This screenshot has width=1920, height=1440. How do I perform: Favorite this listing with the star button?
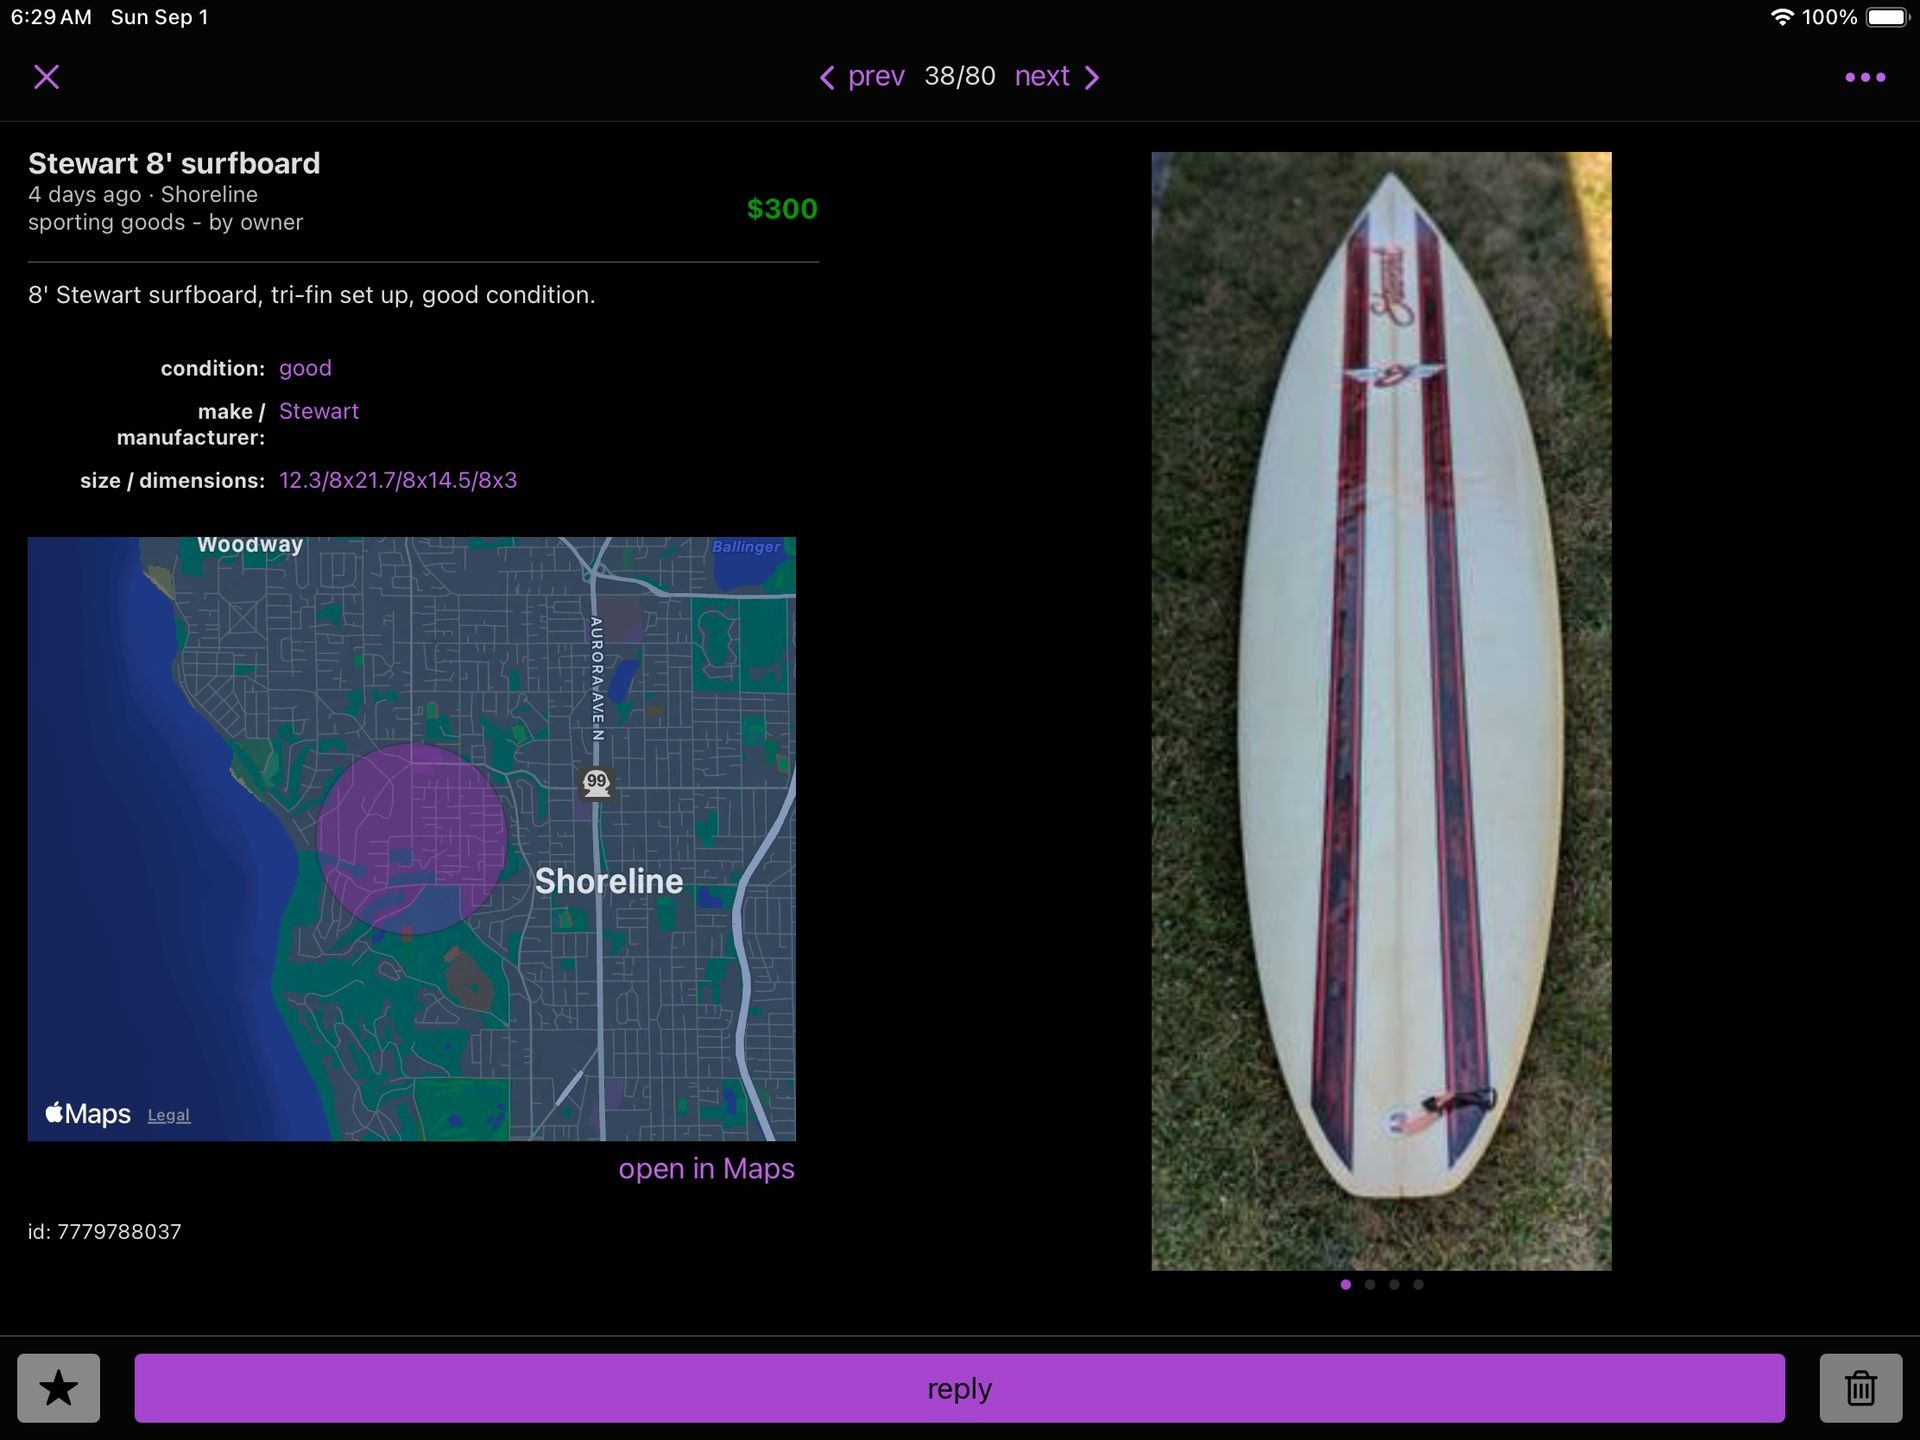(59, 1388)
